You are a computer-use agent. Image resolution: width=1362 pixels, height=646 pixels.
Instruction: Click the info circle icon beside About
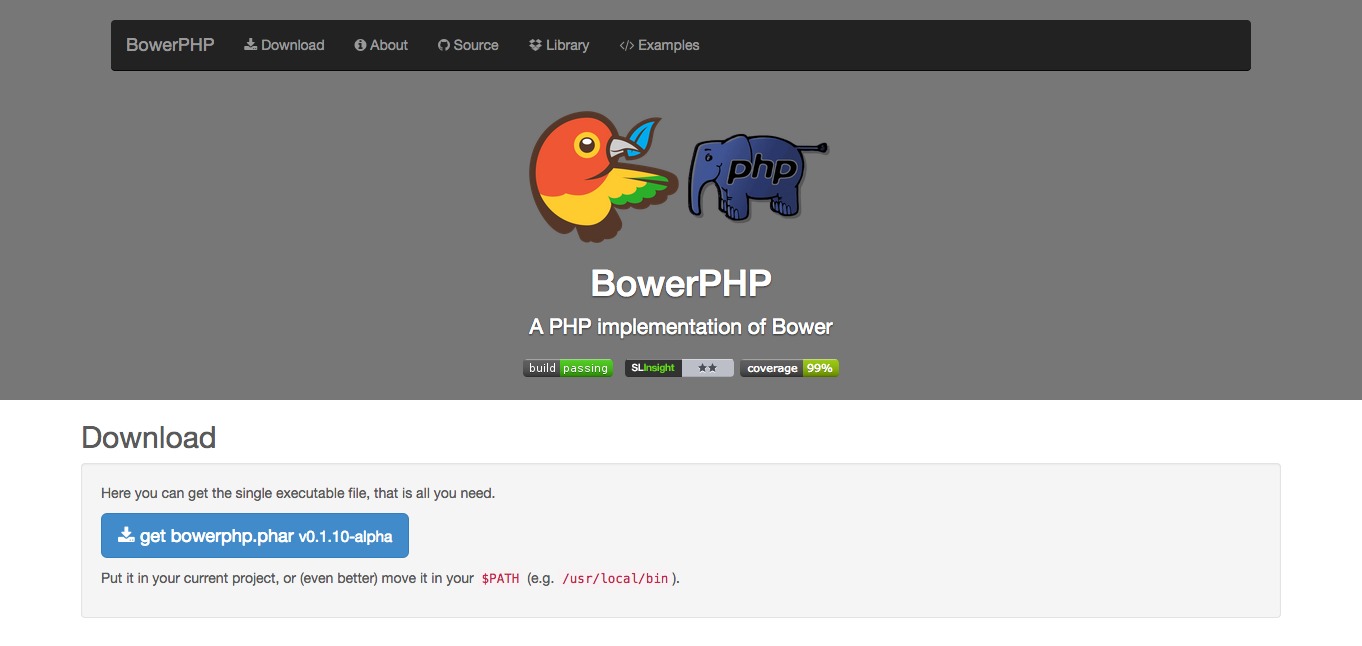[x=360, y=45]
